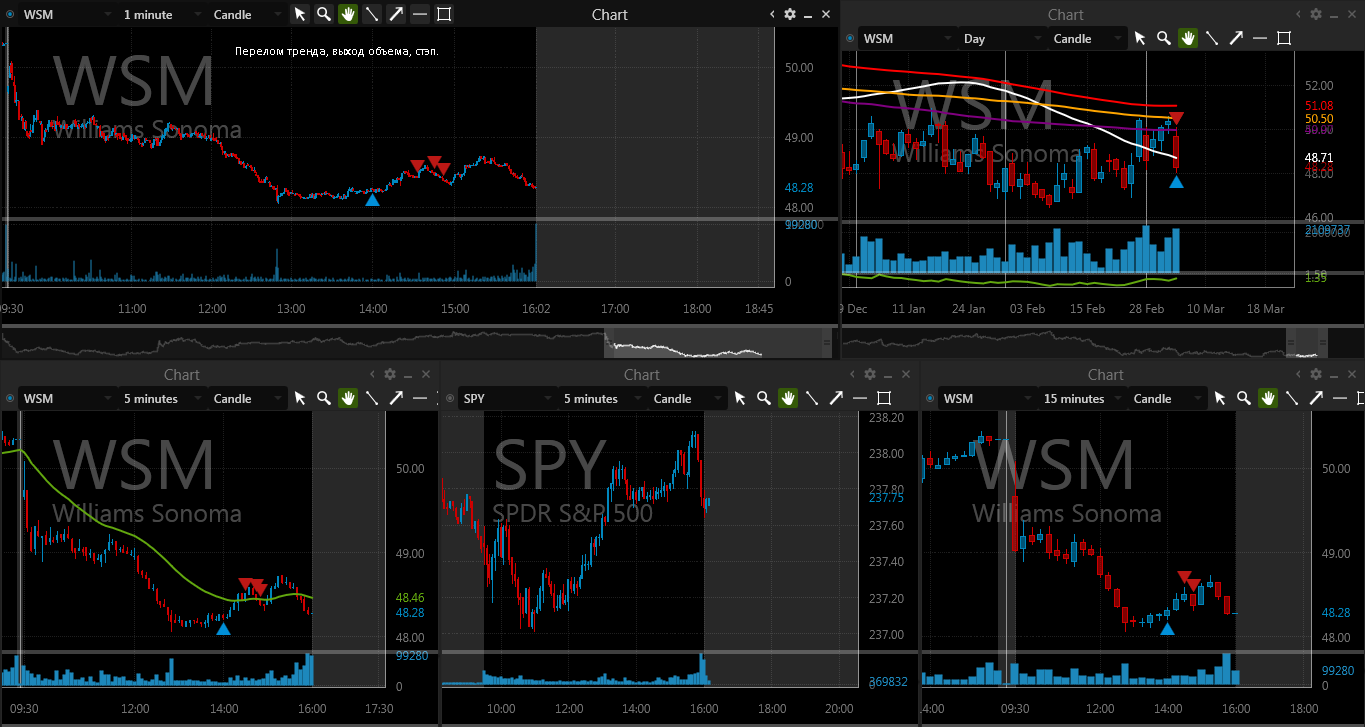Viewport: 1365px width, 727px height.
Task: Open settings gear of WSM Day chart
Action: [x=1316, y=14]
